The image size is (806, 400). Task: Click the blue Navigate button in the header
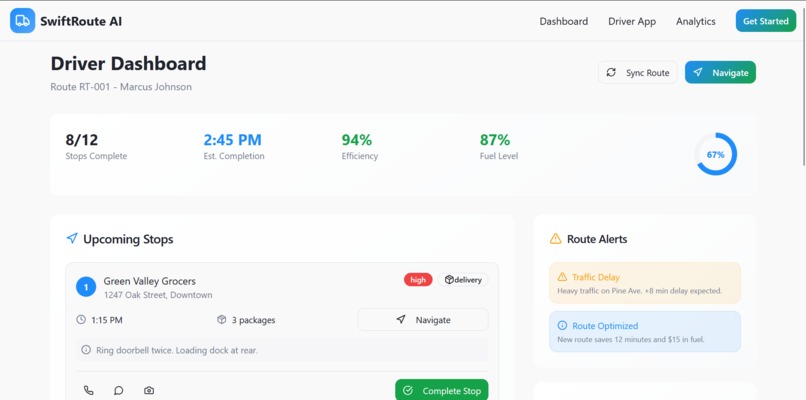coord(720,72)
